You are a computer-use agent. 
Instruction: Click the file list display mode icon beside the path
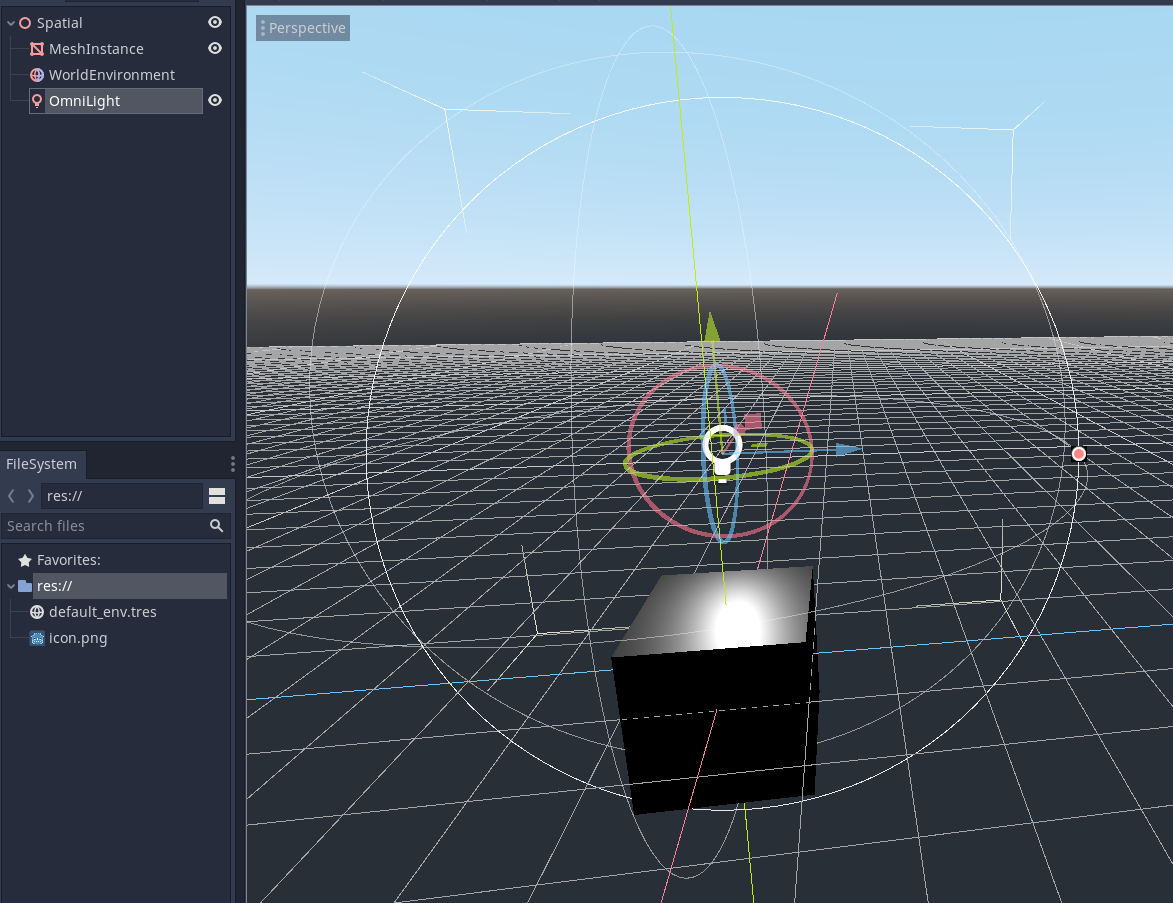[217, 495]
